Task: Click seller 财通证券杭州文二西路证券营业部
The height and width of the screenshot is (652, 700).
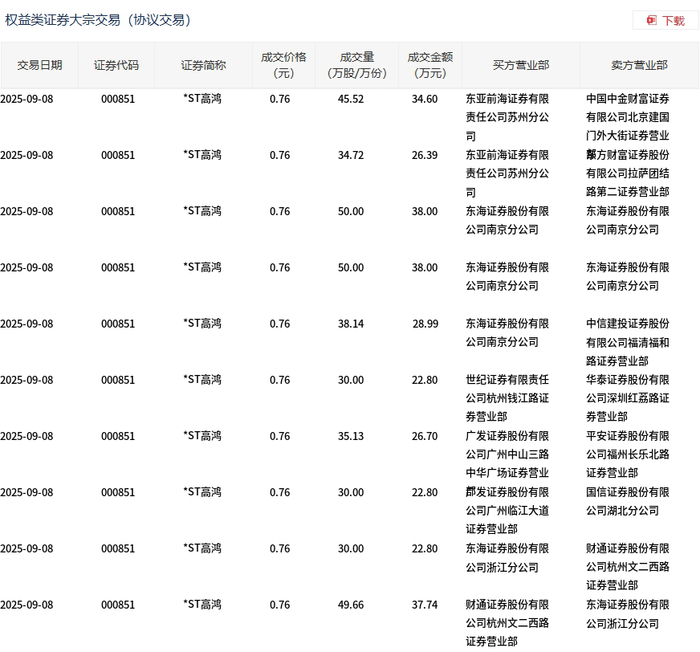Action: pyautogui.click(x=628, y=567)
